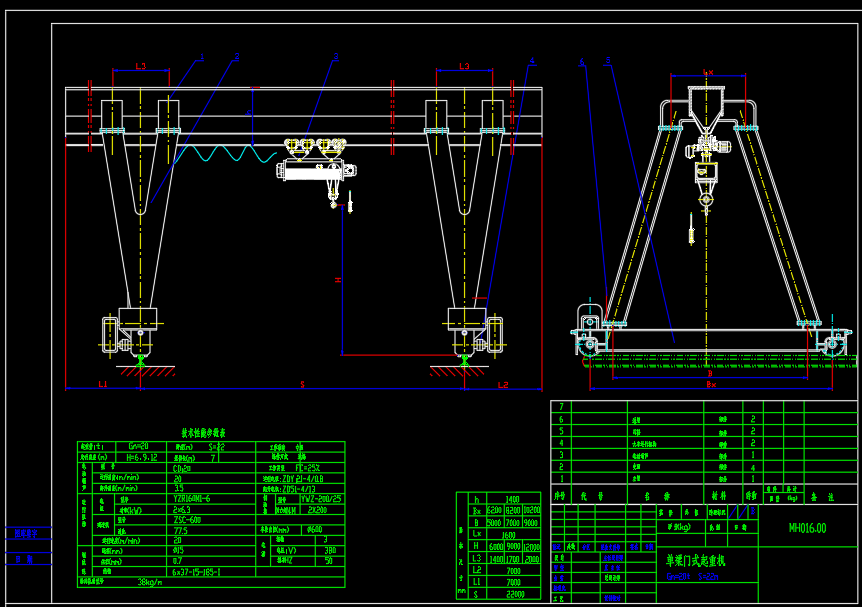Click callout number 2 leader label
The width and height of the screenshot is (862, 607).
tap(237, 57)
